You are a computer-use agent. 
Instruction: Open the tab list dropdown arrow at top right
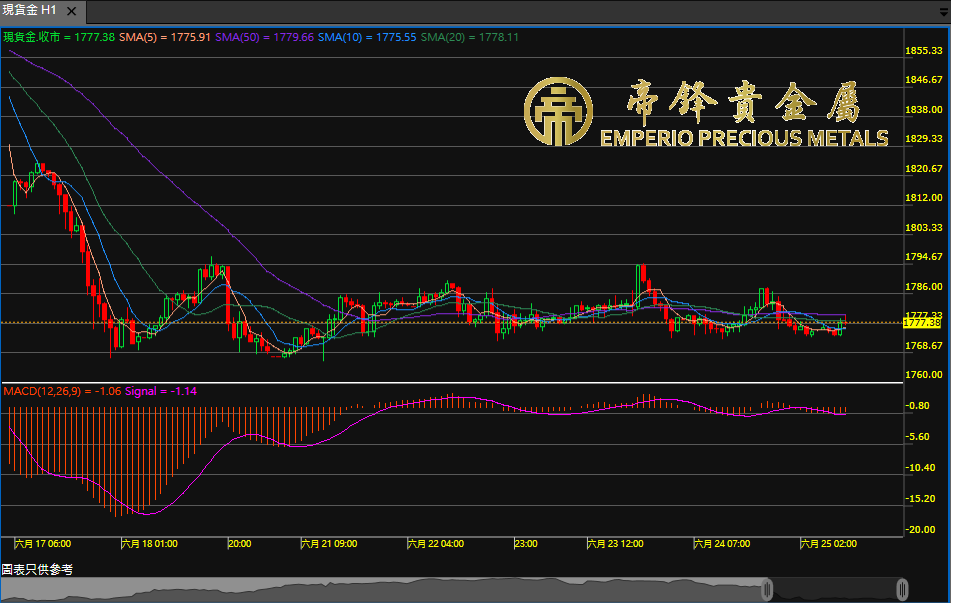(944, 12)
